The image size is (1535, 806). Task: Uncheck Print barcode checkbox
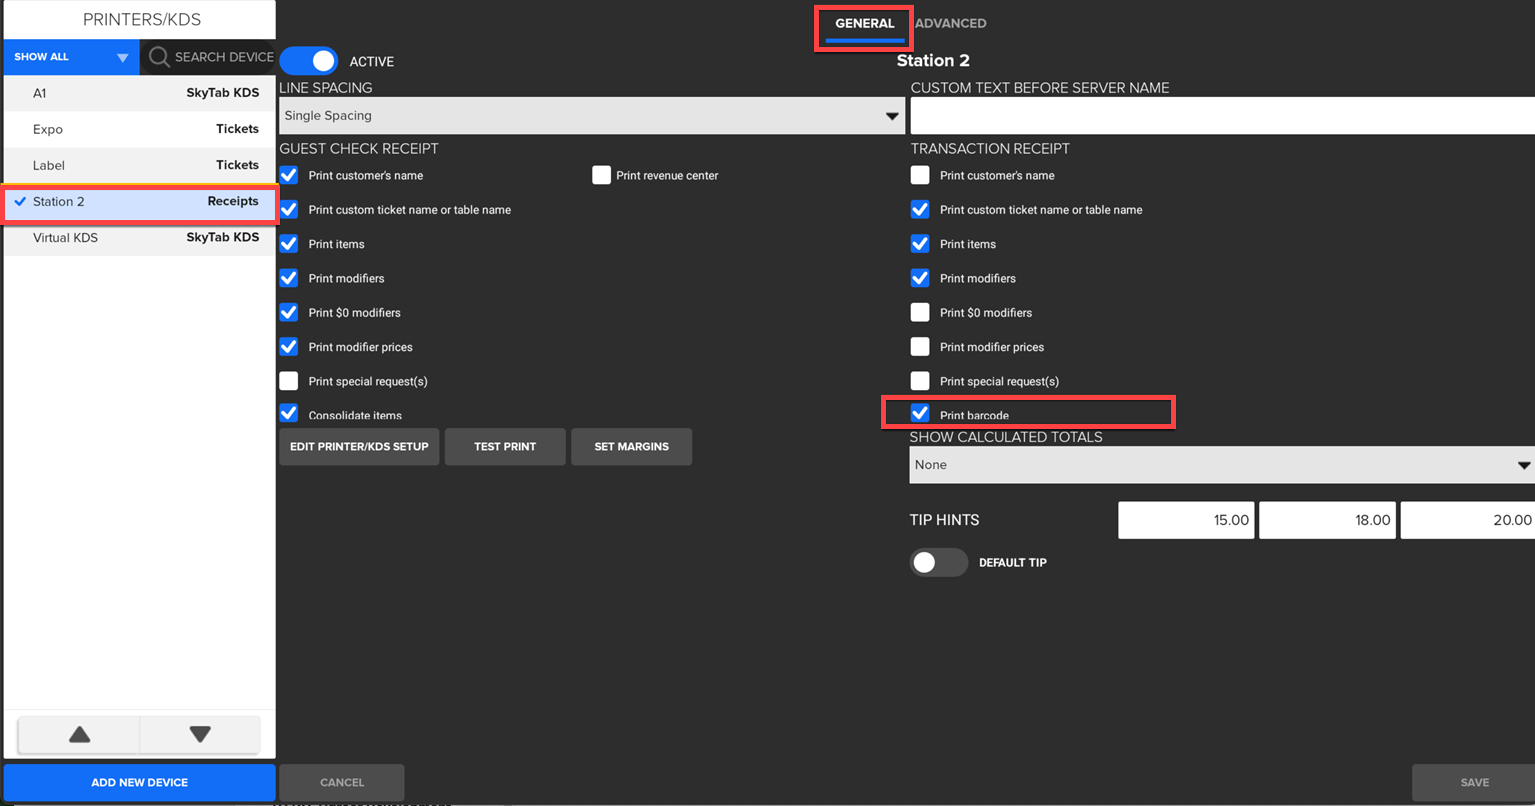920,413
